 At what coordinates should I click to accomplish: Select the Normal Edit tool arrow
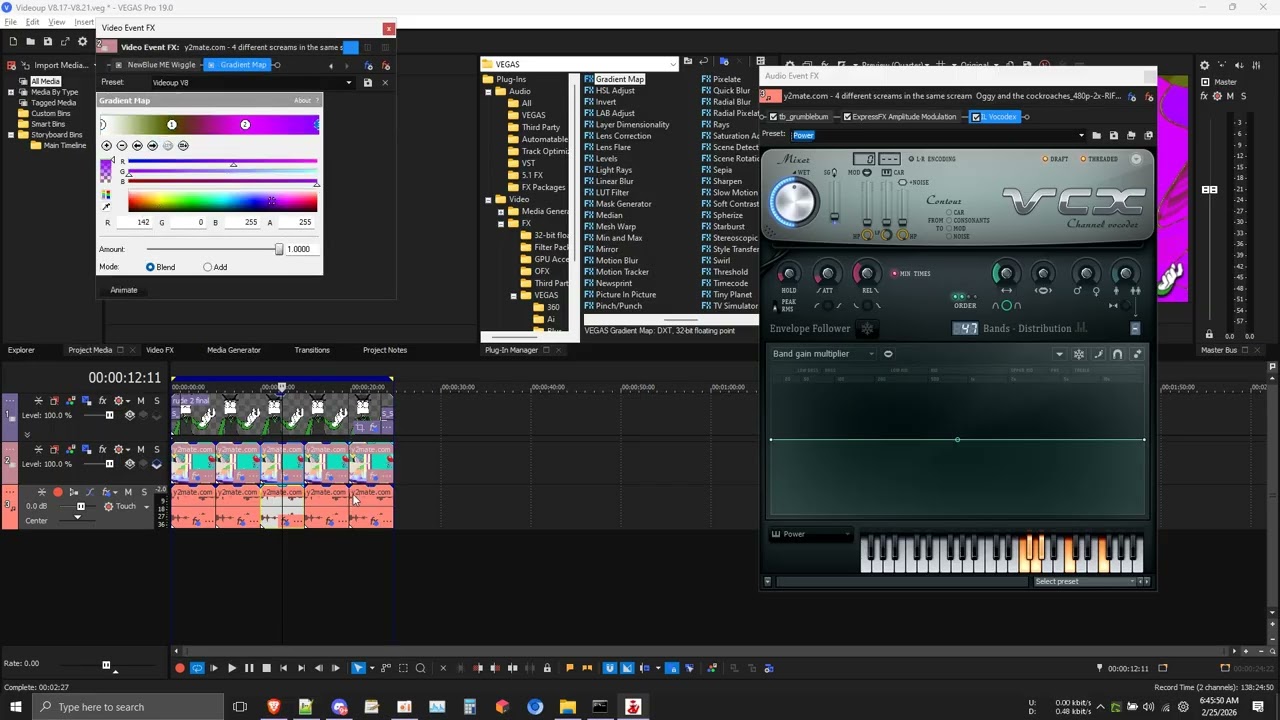coord(359,668)
